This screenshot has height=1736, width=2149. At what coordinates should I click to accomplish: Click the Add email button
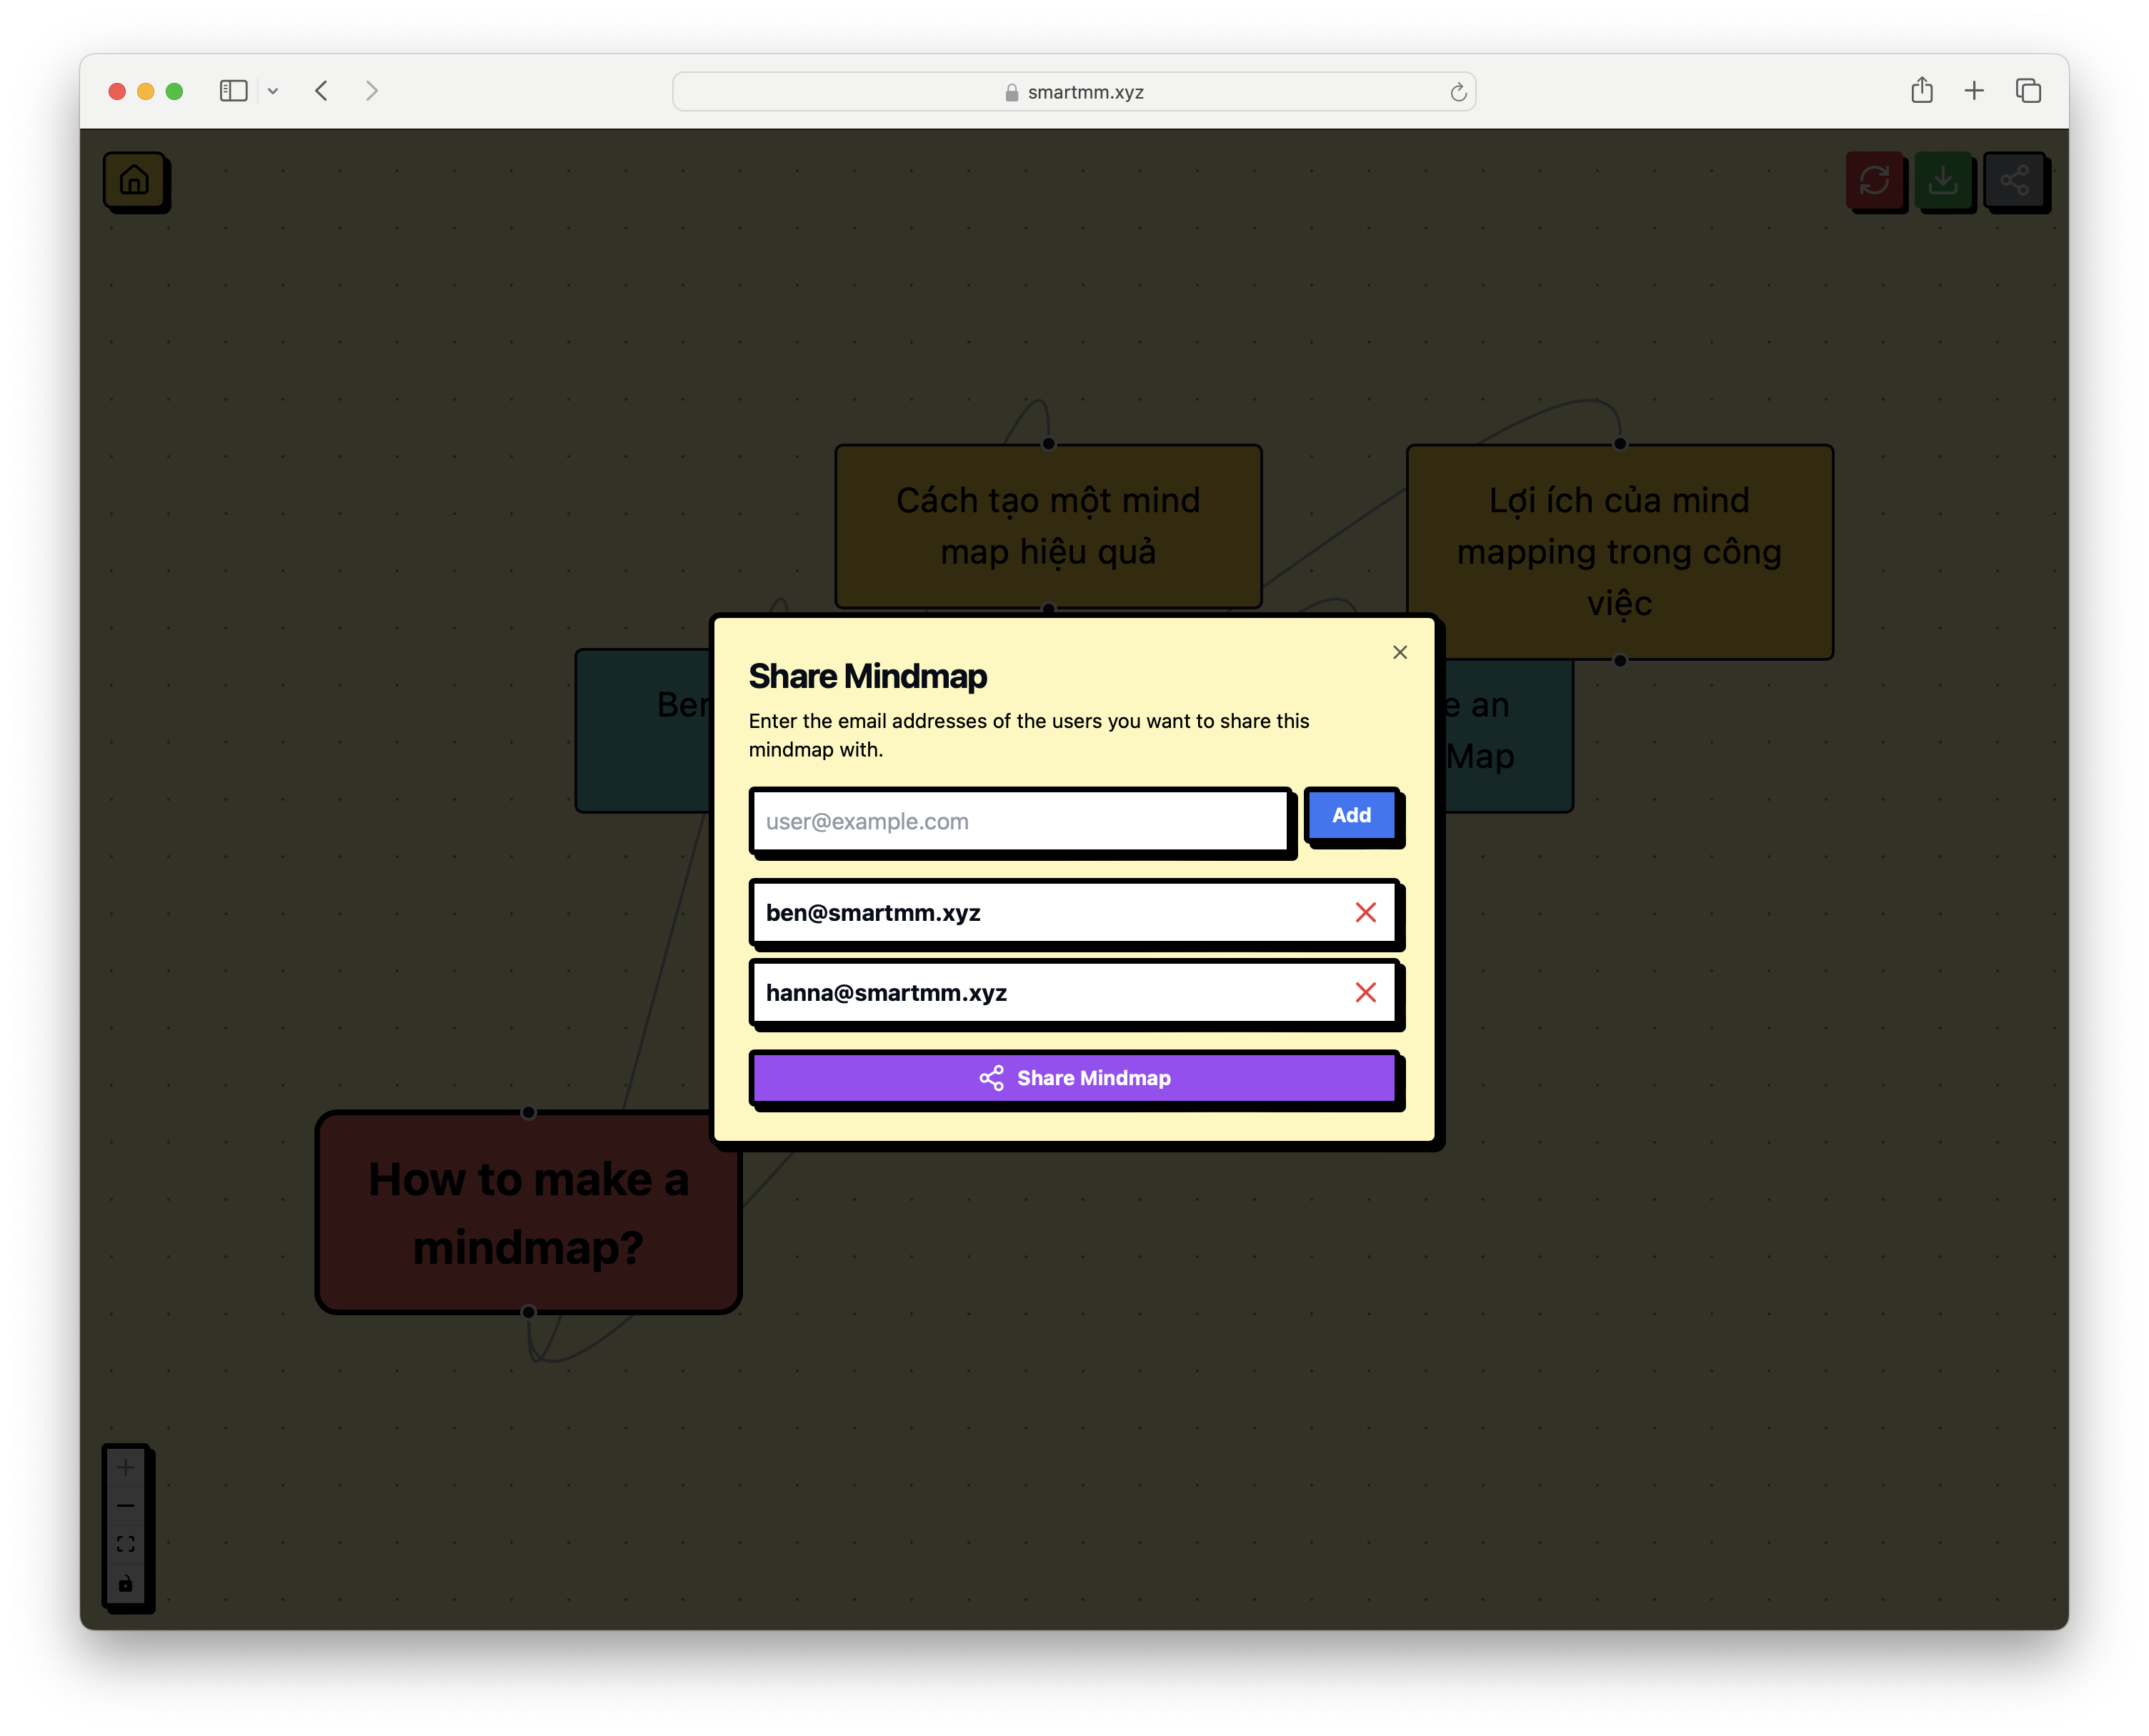coord(1350,815)
